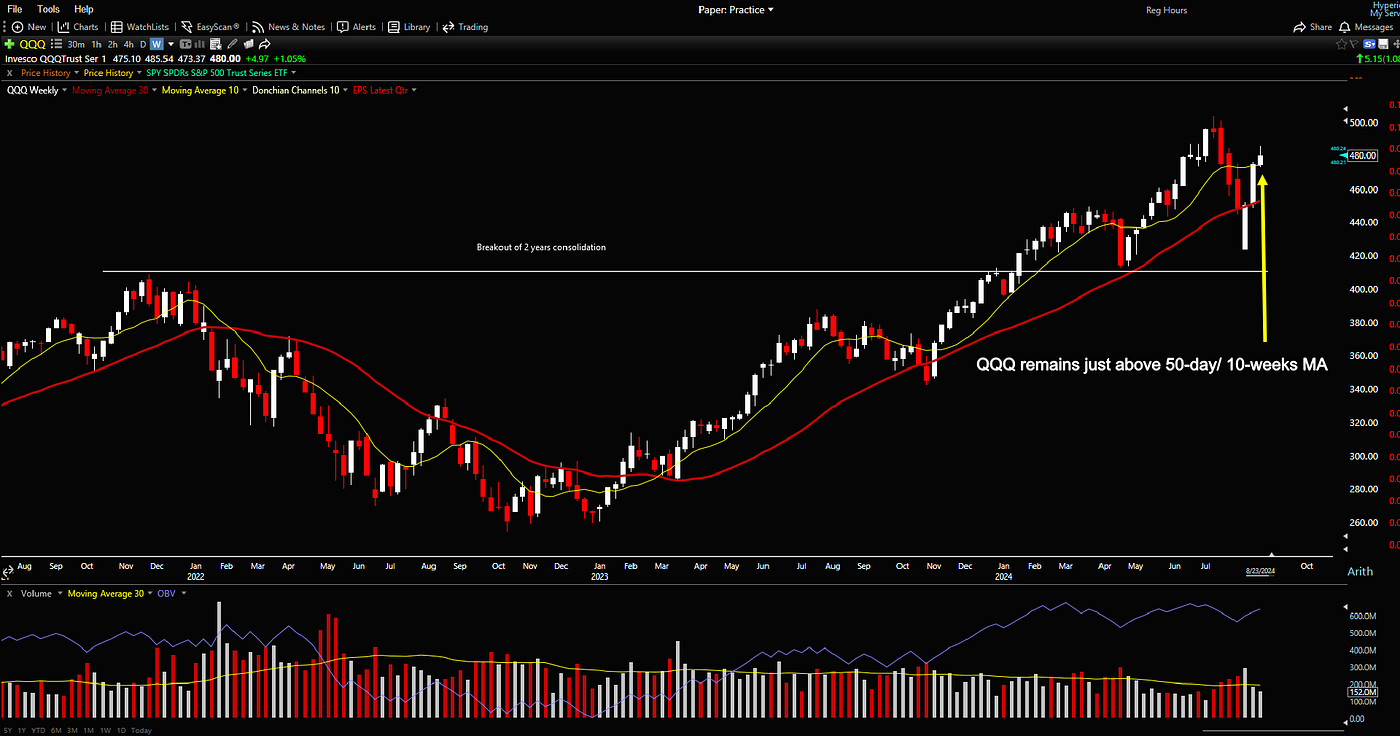The width and height of the screenshot is (1400, 736).
Task: Click the 480.00 current price label
Action: click(1363, 155)
